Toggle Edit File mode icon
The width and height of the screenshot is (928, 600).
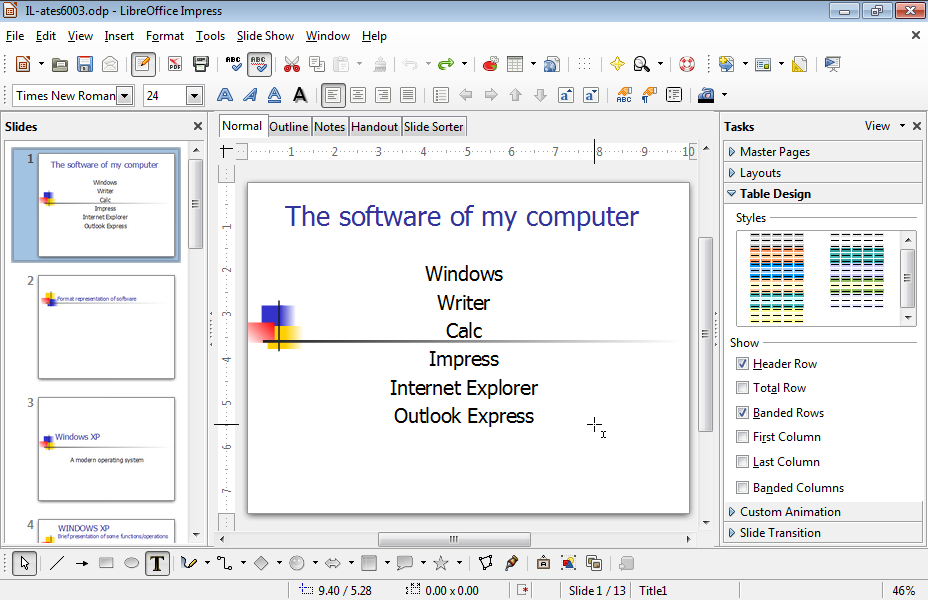click(143, 64)
